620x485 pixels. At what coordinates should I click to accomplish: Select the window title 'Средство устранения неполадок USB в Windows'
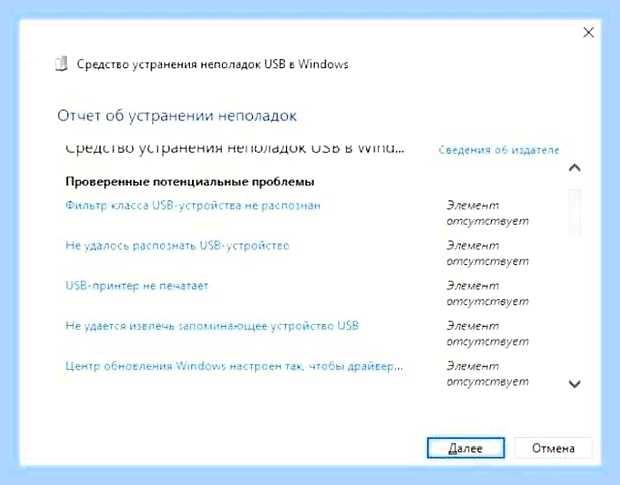pos(212,64)
